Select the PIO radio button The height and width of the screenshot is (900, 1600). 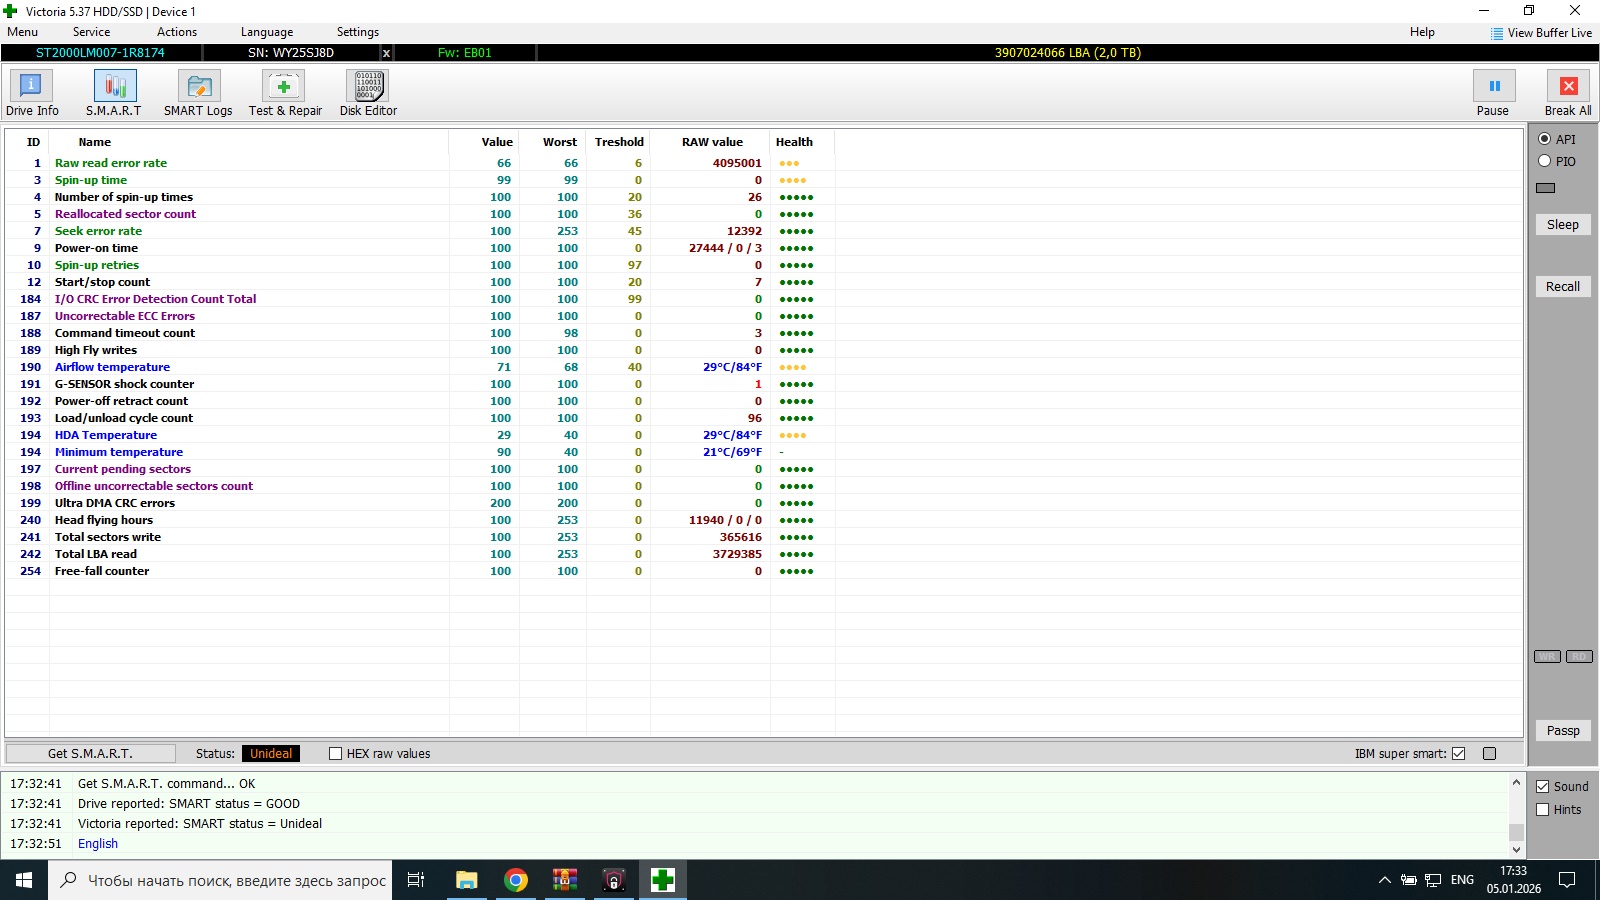coord(1545,161)
